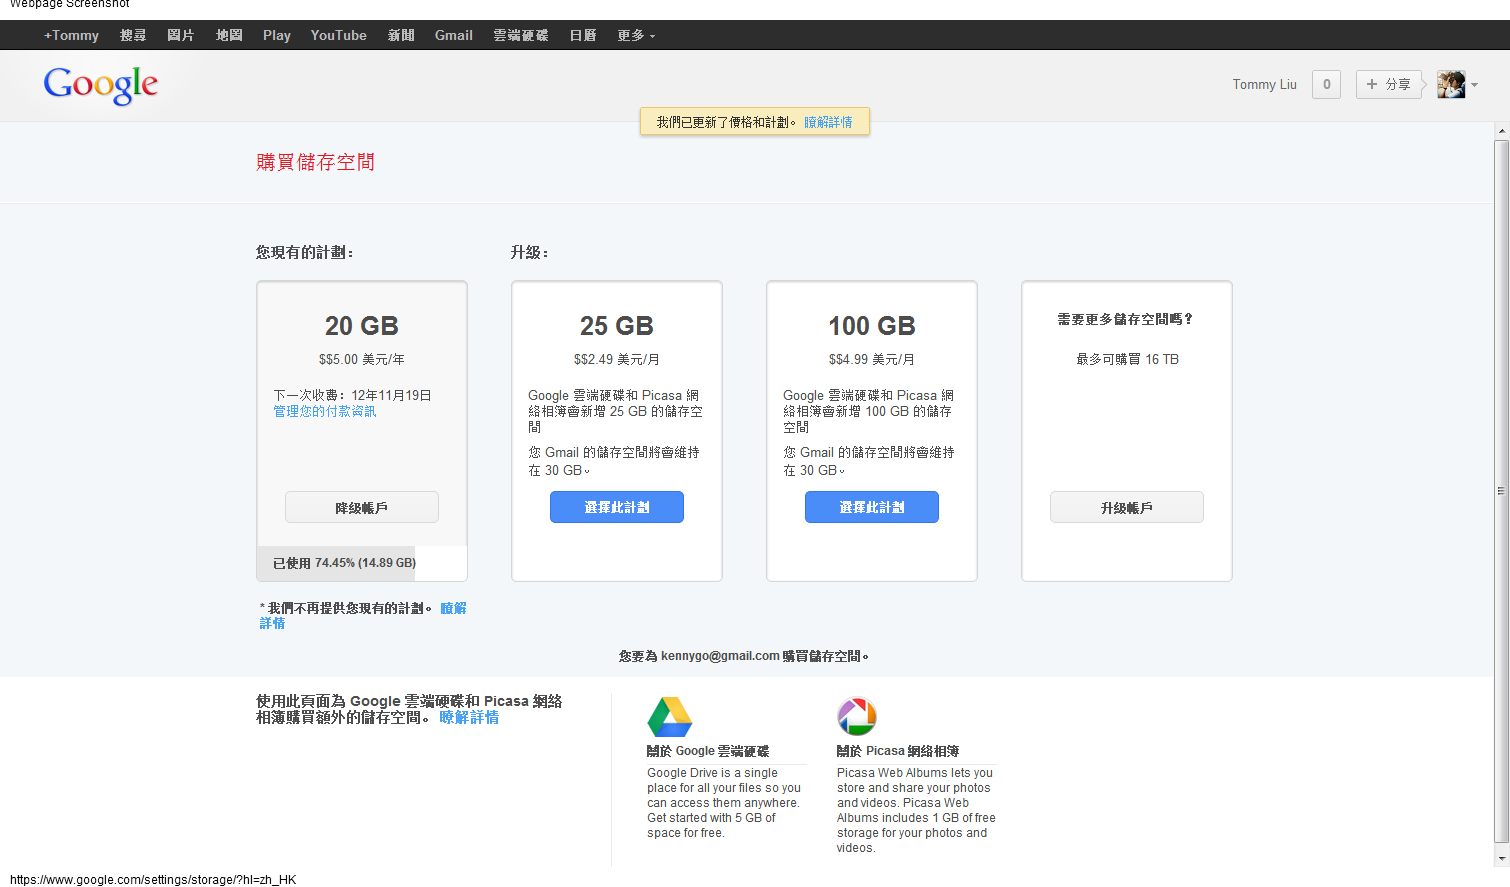Open 瞭解詳情 link beside Picasa storage description

tap(469, 718)
